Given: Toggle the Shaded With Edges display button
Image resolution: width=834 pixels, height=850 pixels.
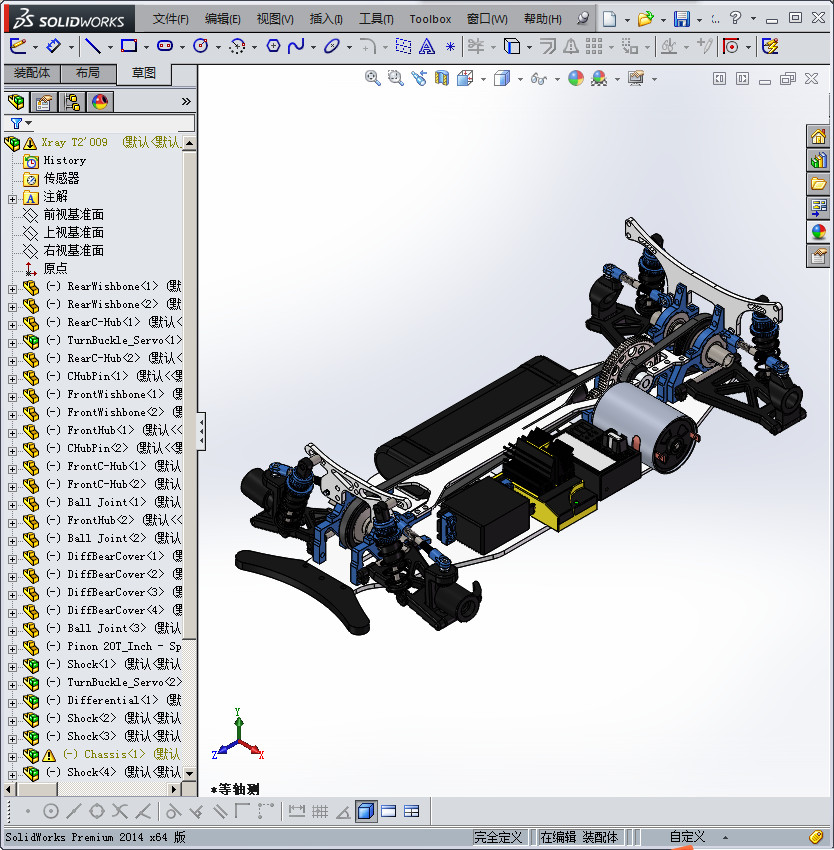Looking at the screenshot, I should 366,812.
